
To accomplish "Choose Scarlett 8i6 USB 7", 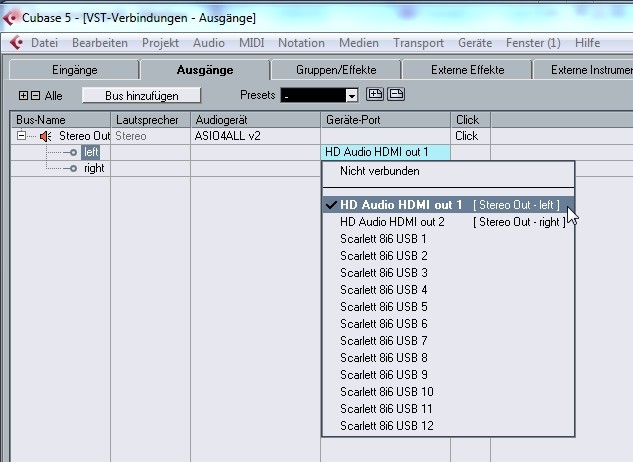I will 448,340.
